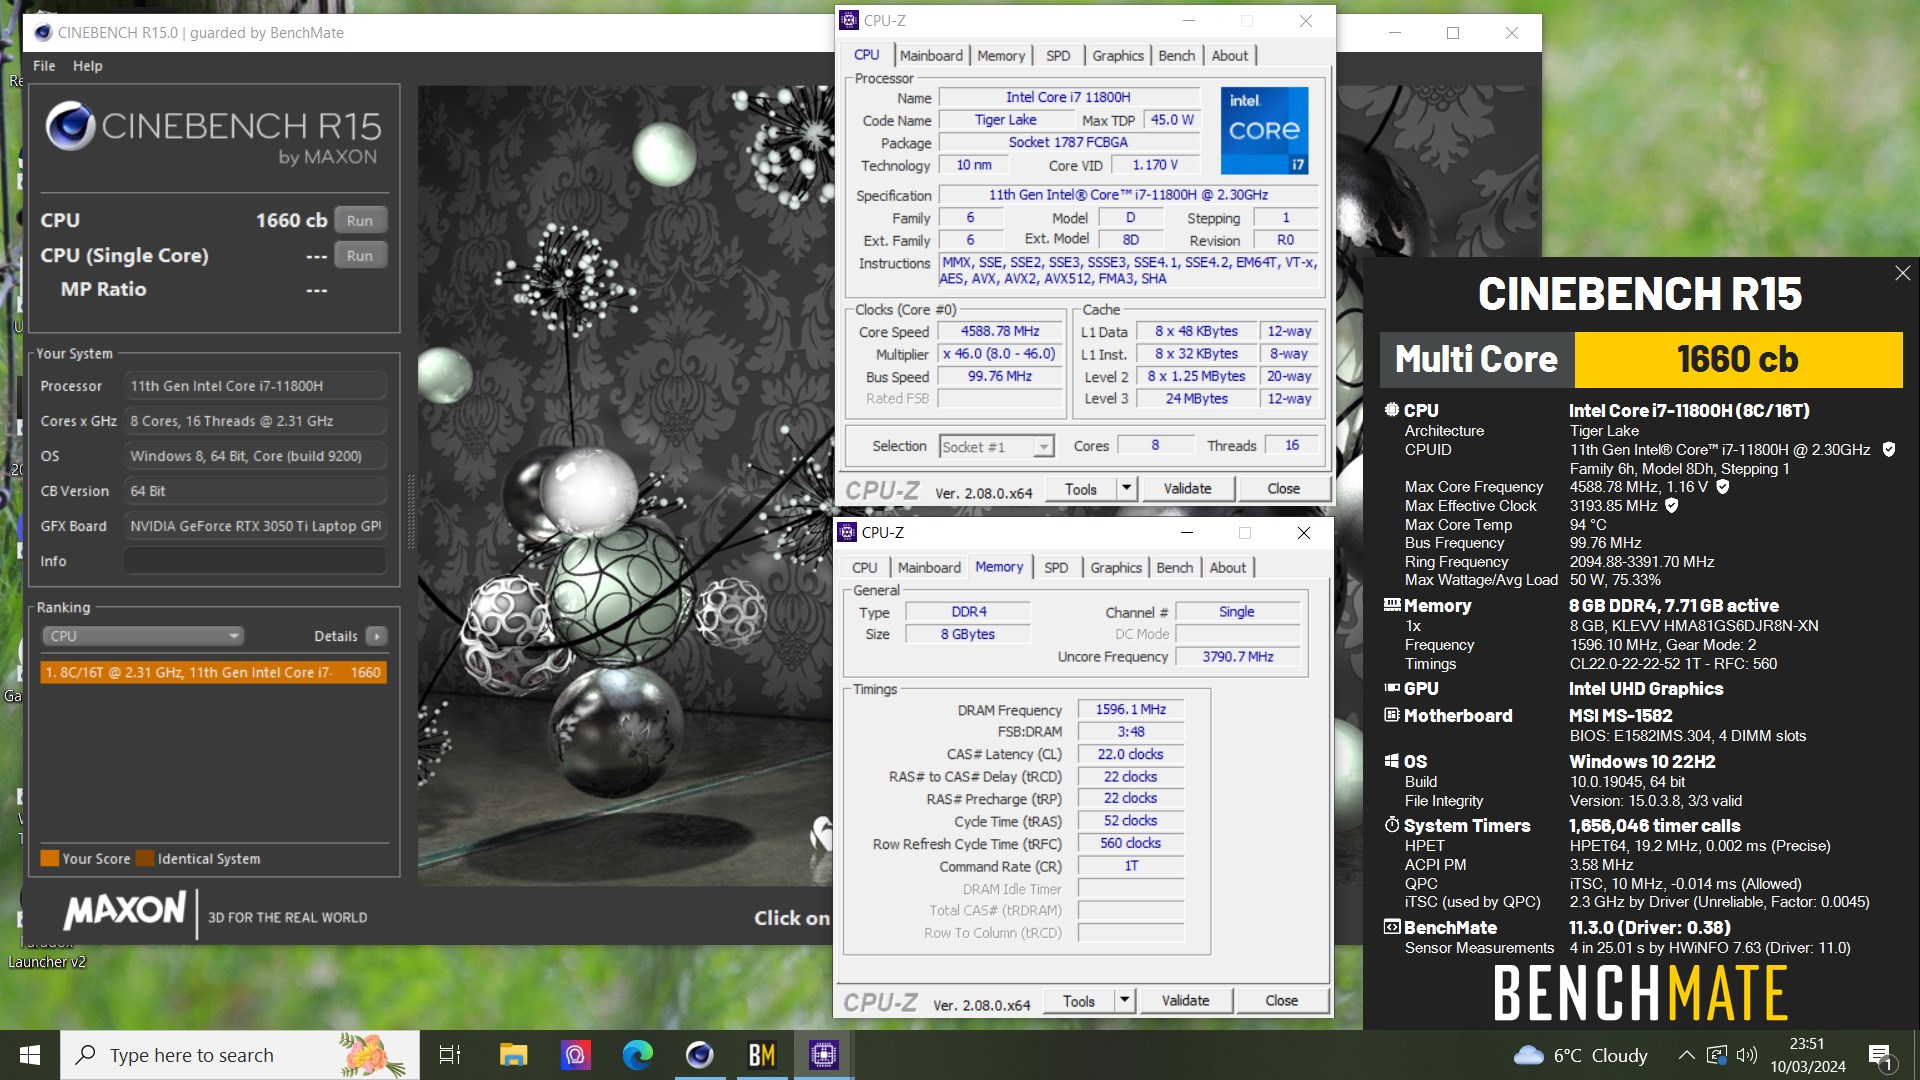Viewport: 1920px width, 1080px height.
Task: Click the CPU chip icon in BenchMate panel
Action: [1391, 410]
